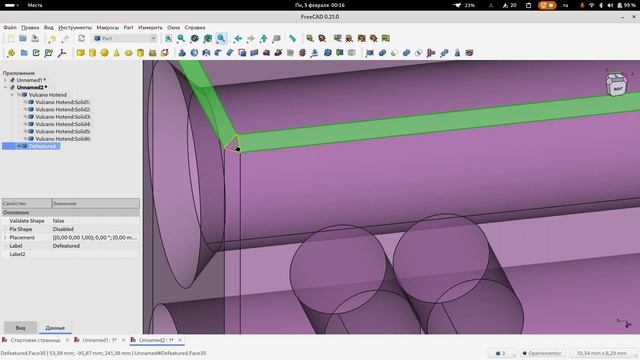
Task: Collapse the Unnamed2 document tree node
Action: [x=5, y=87]
